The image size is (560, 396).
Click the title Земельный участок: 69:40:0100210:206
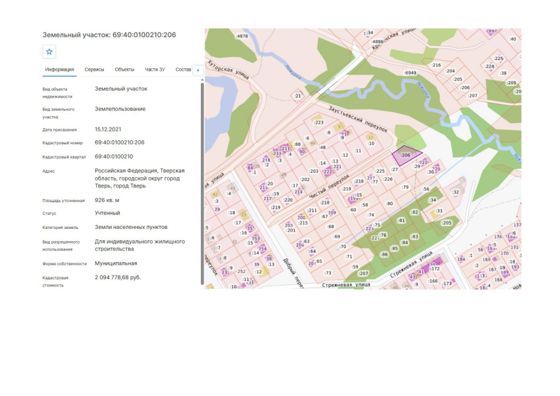109,35
